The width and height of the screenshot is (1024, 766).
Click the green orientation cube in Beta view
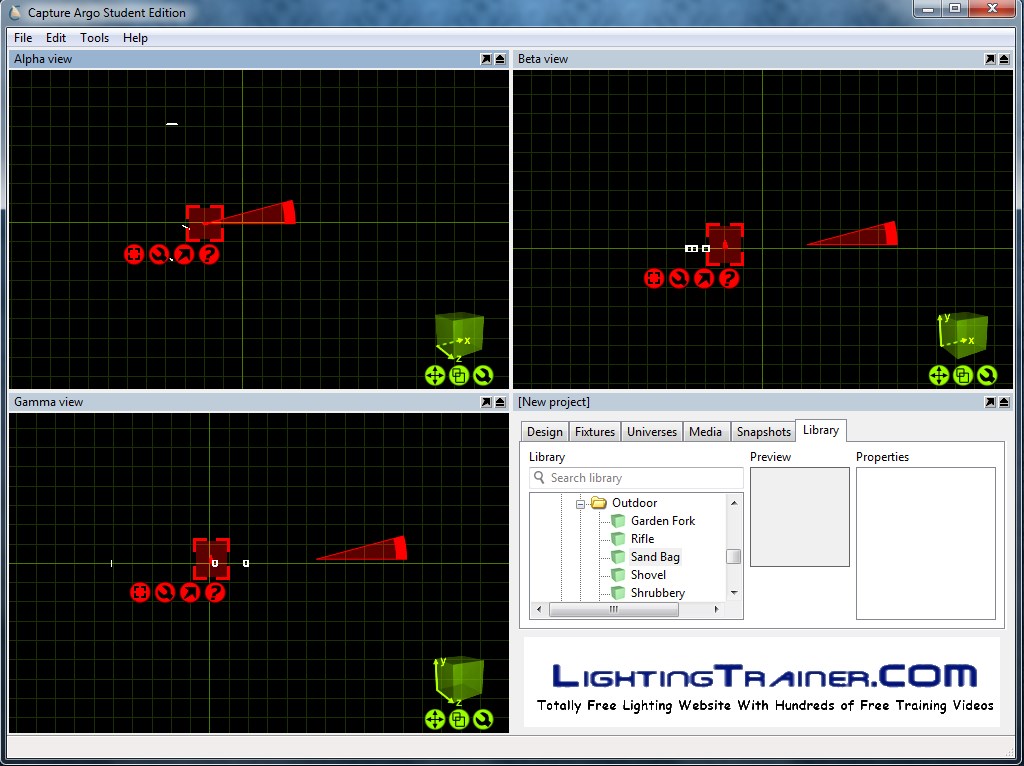(965, 333)
